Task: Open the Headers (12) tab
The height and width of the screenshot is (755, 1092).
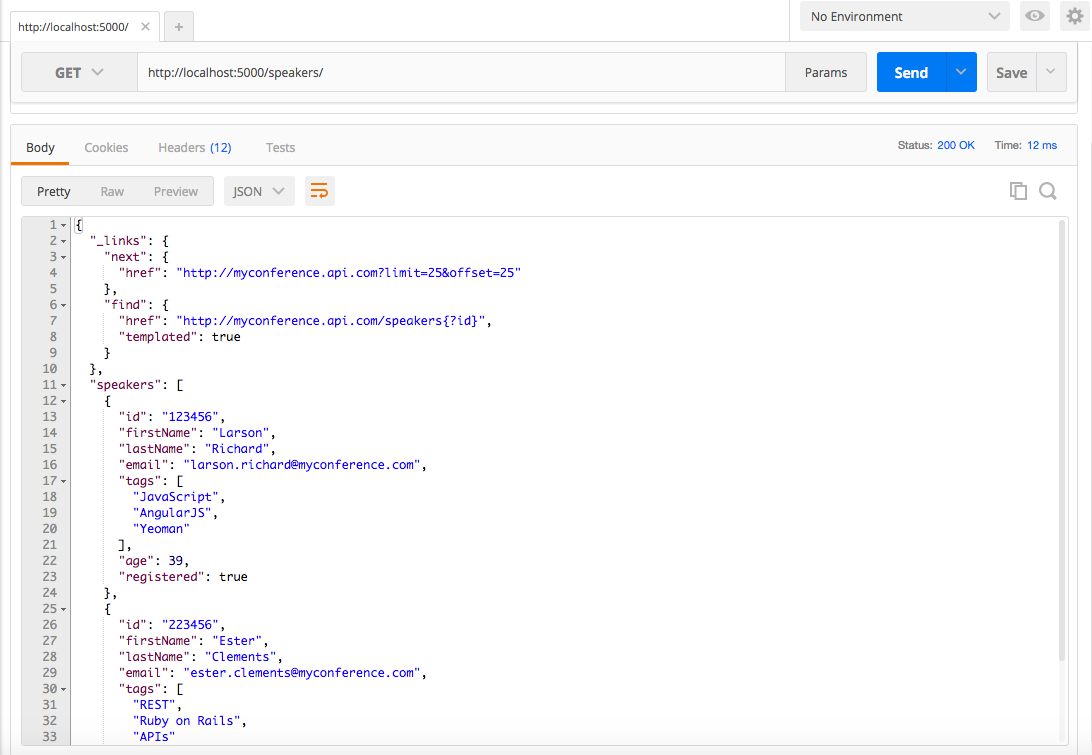Action: coord(194,147)
